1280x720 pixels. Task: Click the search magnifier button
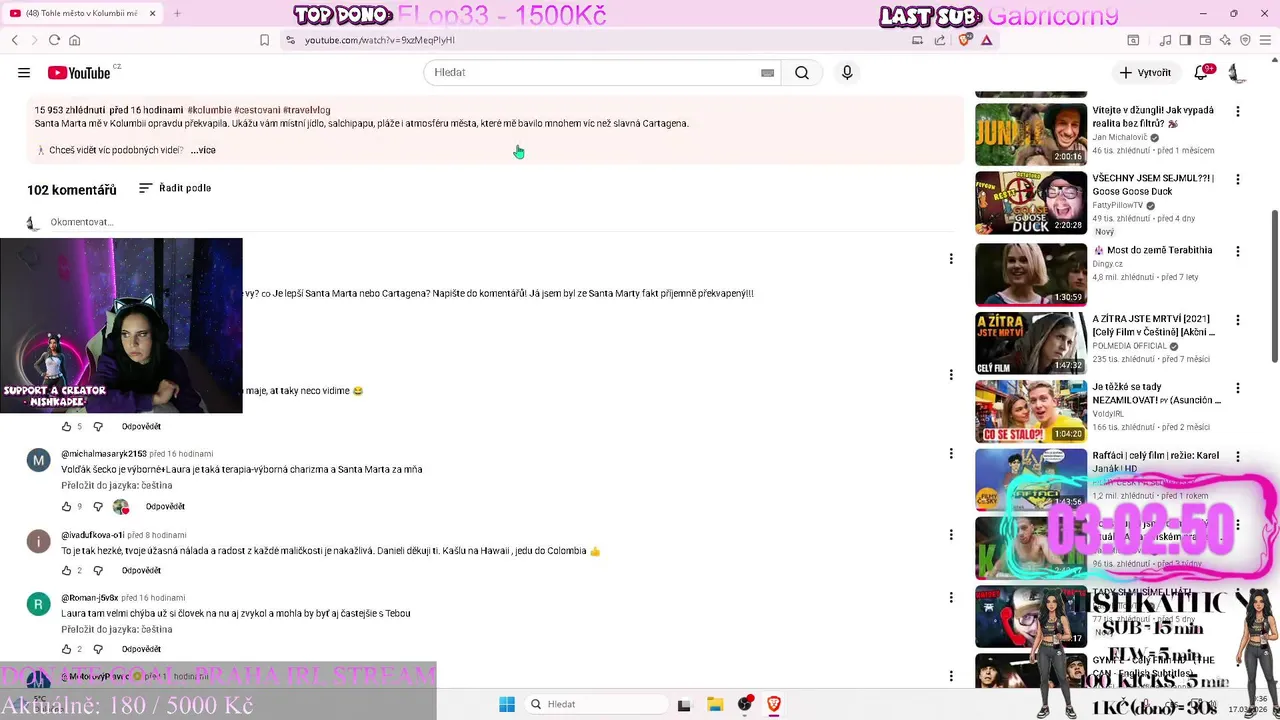(x=802, y=73)
